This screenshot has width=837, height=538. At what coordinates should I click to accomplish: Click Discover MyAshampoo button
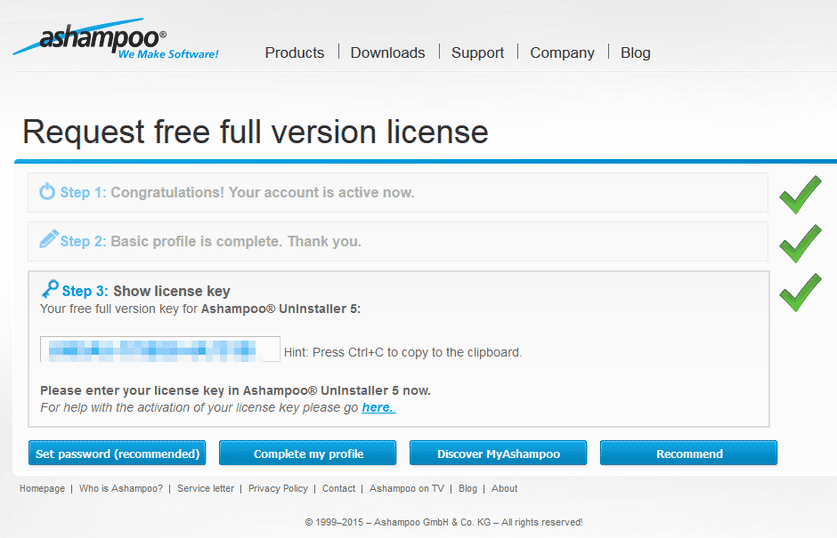click(498, 453)
